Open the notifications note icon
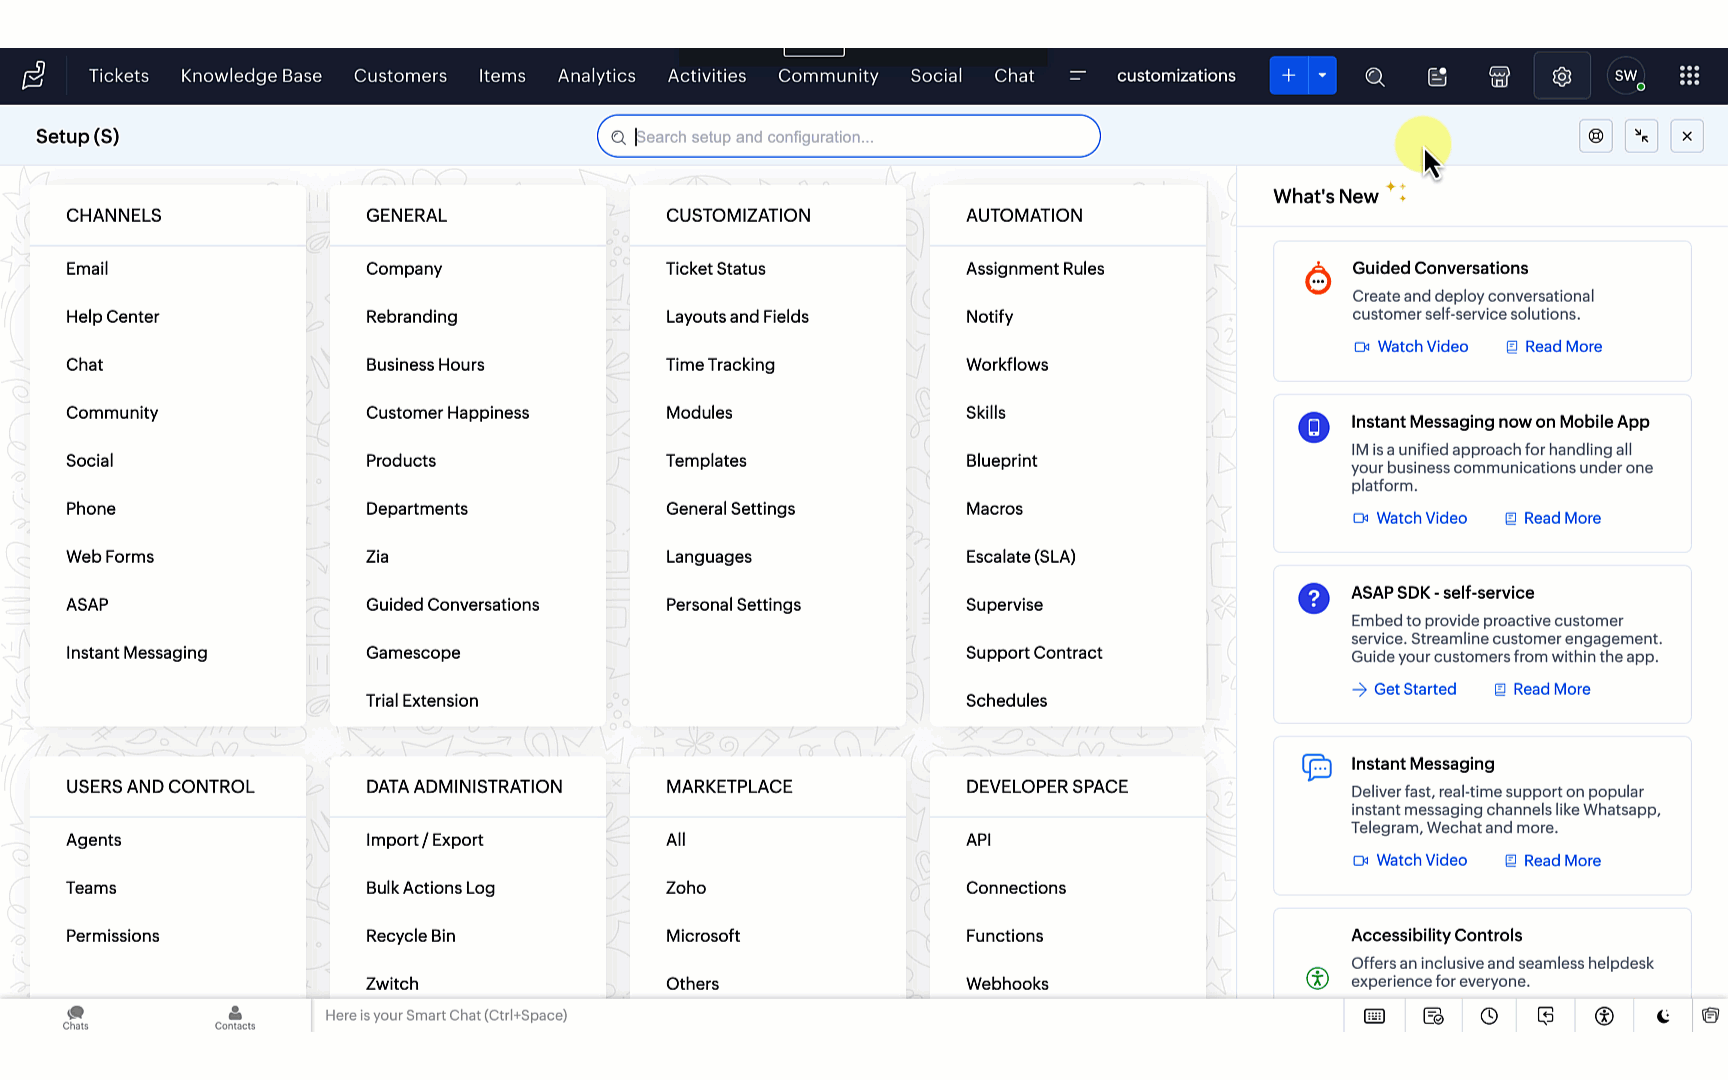The image size is (1728, 1080). point(1437,76)
